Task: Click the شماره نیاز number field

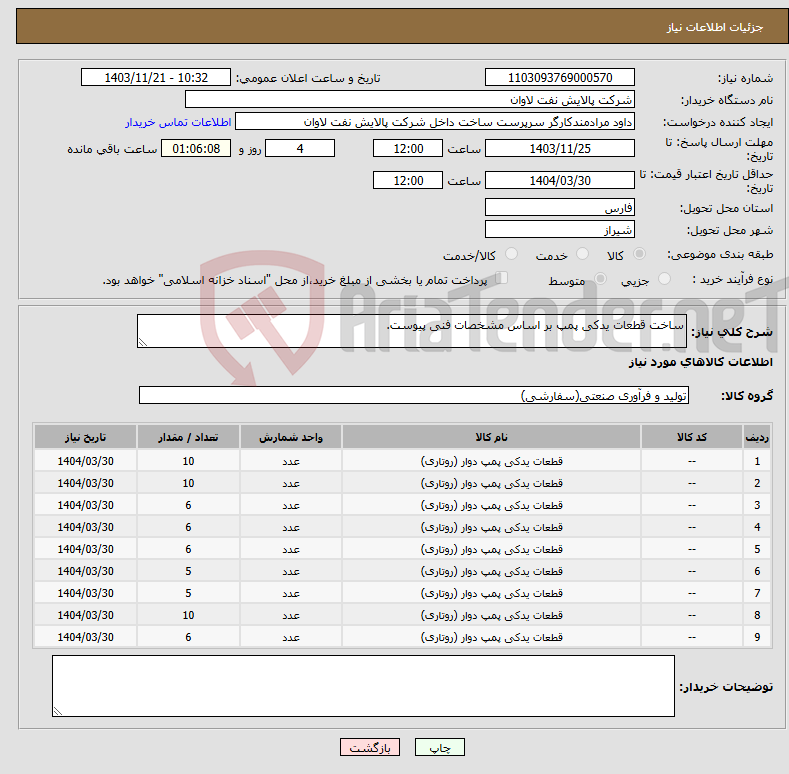Action: (560, 78)
